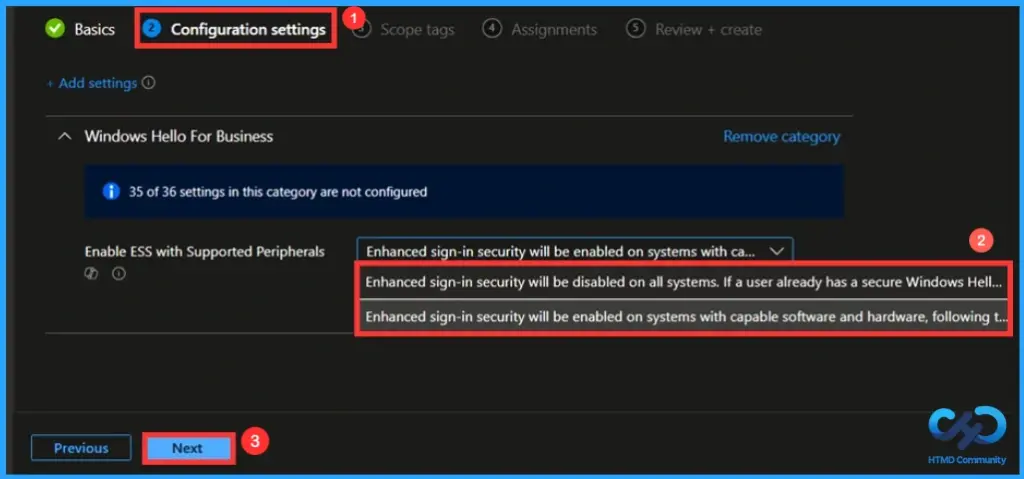Screen dimensions: 1024x479
Task: Click the Previous button
Action: [x=81, y=448]
